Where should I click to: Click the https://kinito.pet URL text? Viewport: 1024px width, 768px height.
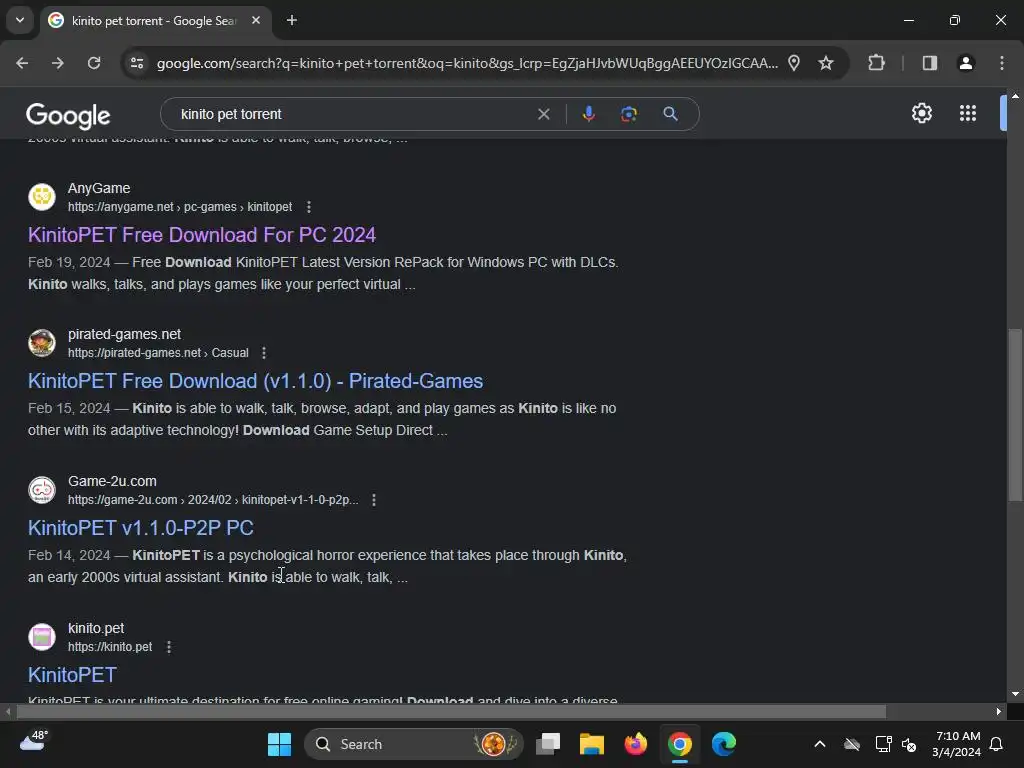pos(110,647)
